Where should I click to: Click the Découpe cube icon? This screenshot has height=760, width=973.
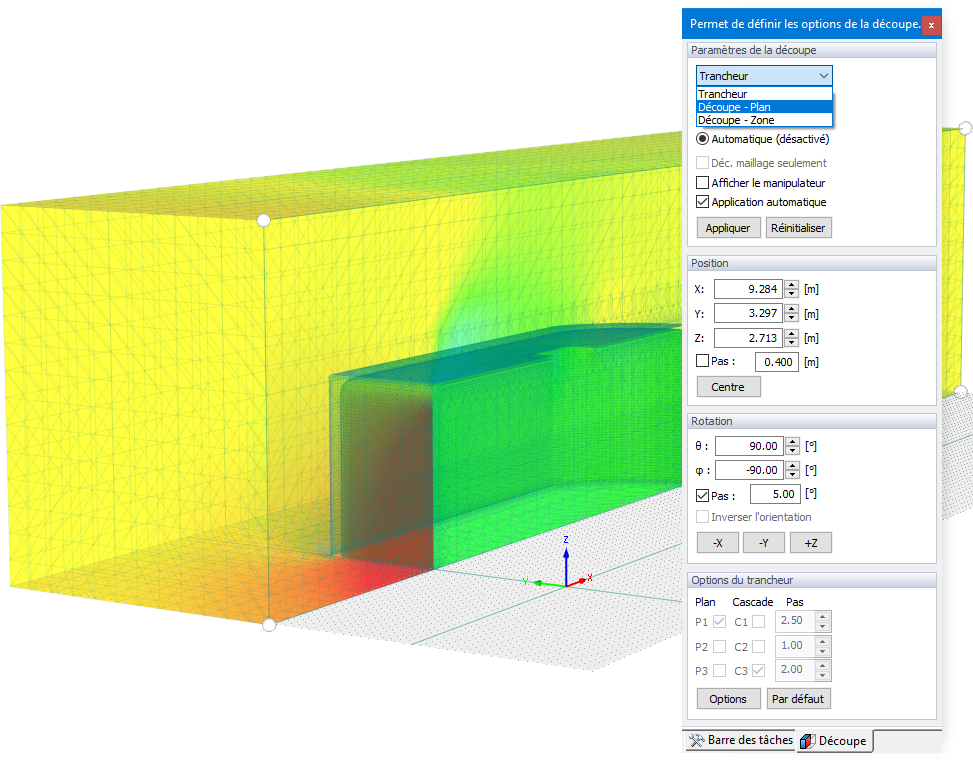click(x=807, y=741)
